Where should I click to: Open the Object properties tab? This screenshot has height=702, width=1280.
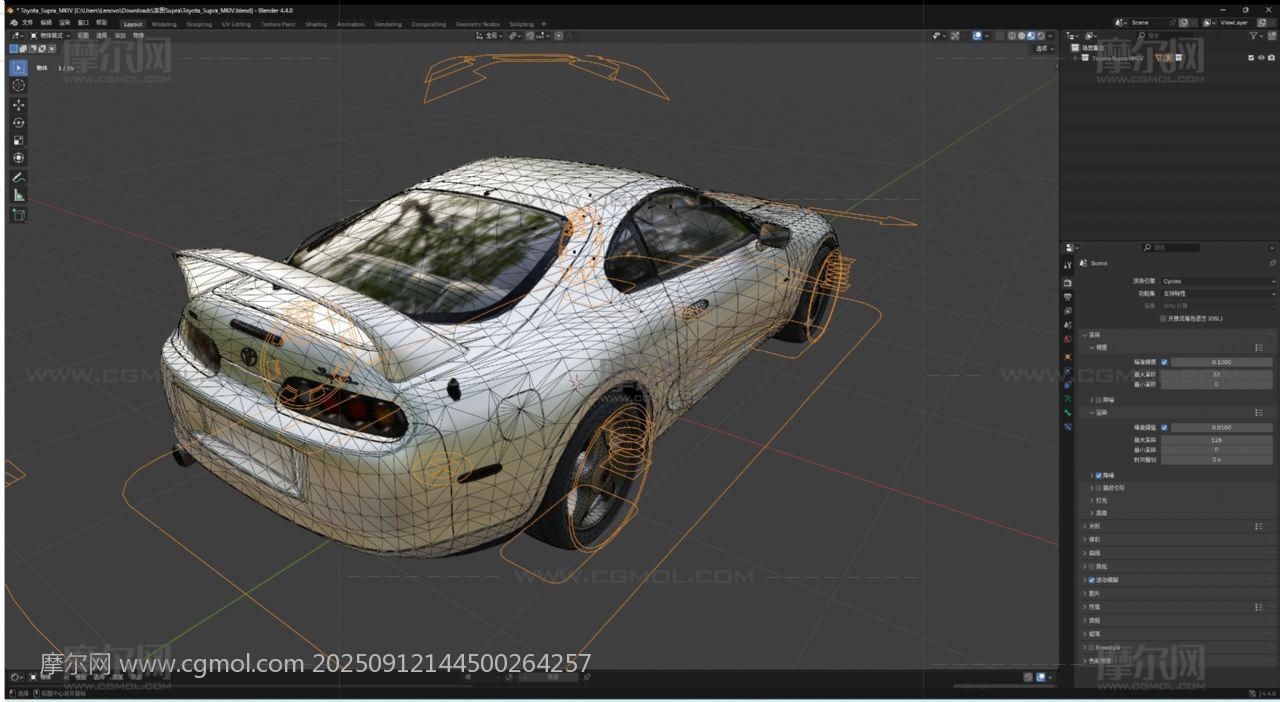coord(1068,356)
